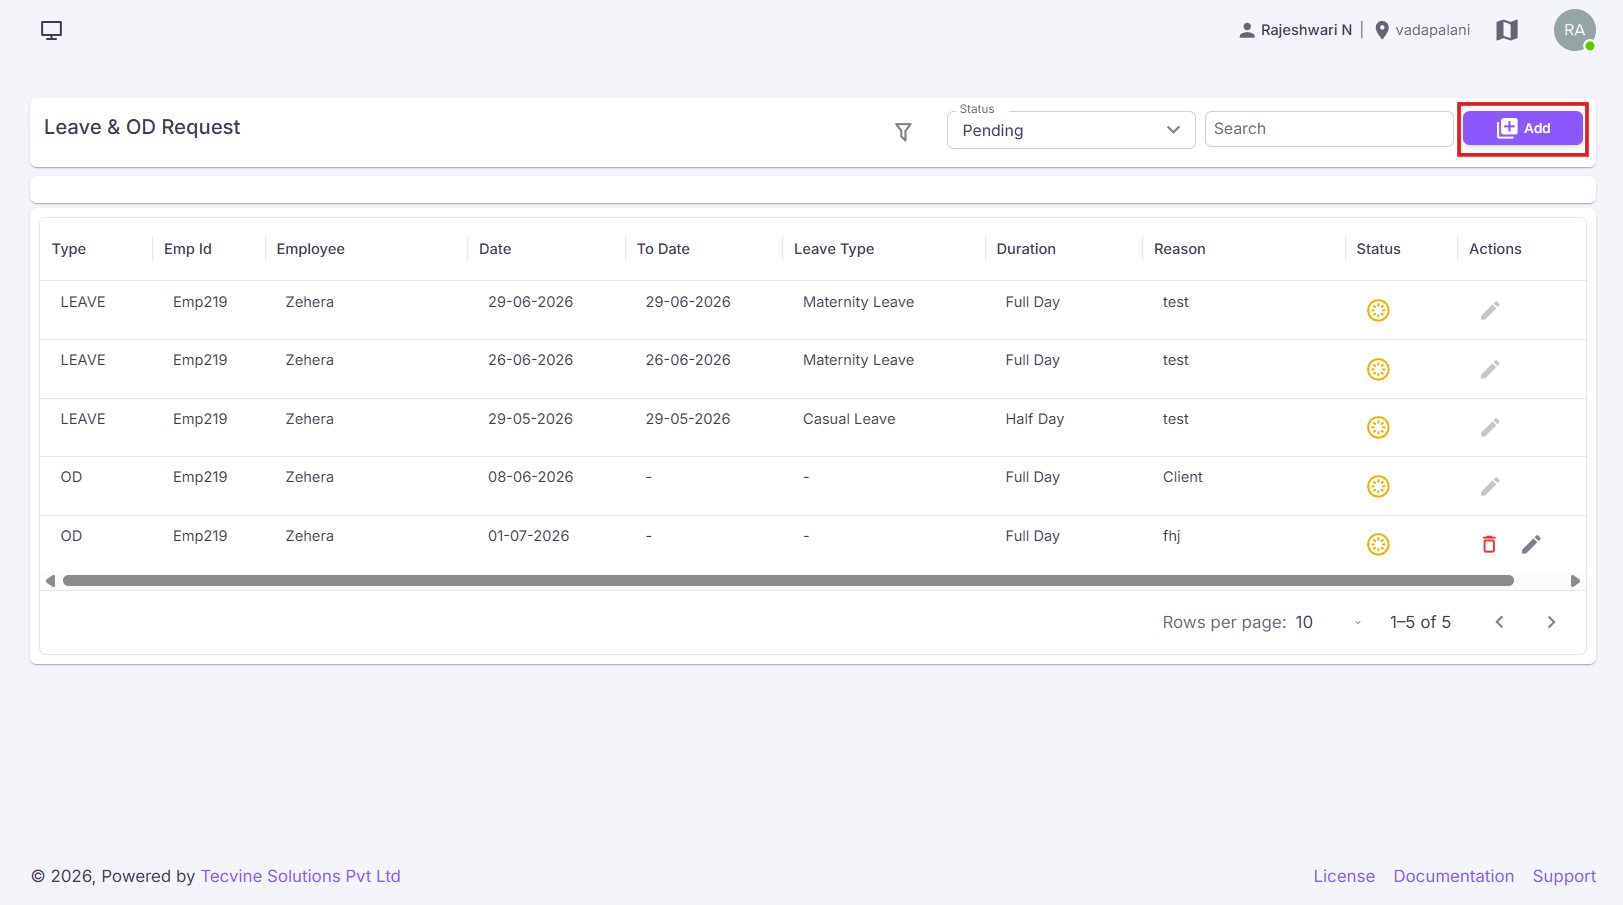Click the Leave Type column header
This screenshot has height=905, width=1623.
[x=834, y=249]
